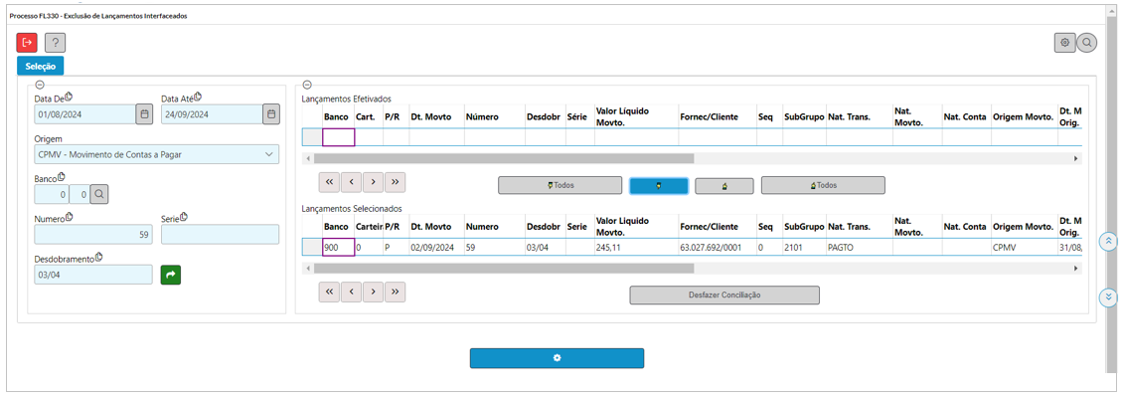Viewport: 1129px width, 394px height.
Task: Open the Data Até calendar picker
Action: tap(271, 114)
